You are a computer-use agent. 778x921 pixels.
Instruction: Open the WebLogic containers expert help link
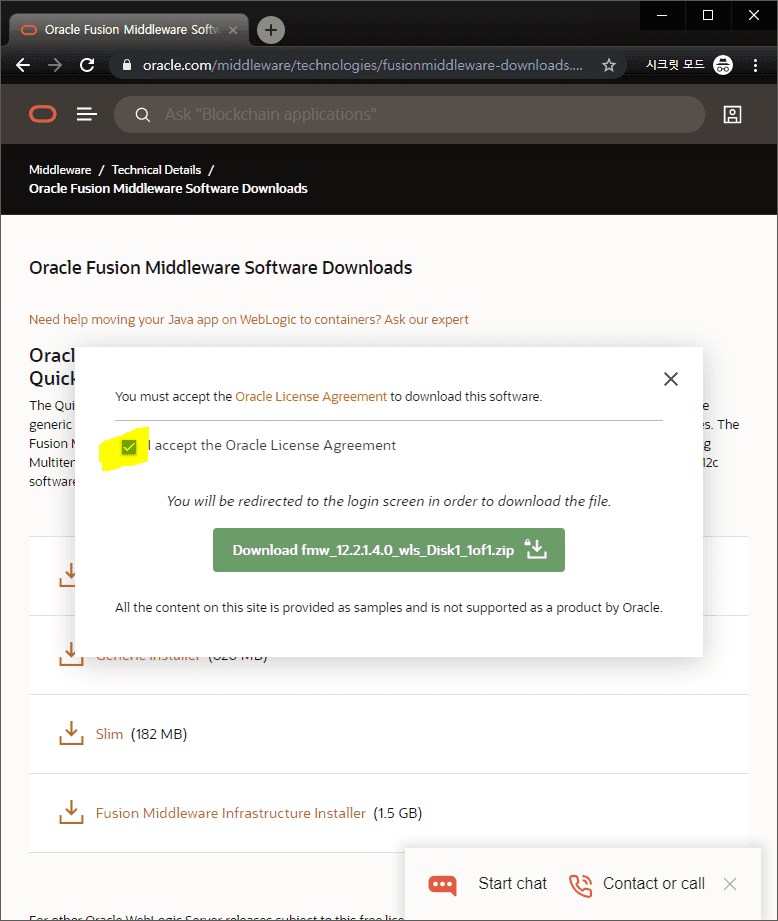tap(248, 320)
